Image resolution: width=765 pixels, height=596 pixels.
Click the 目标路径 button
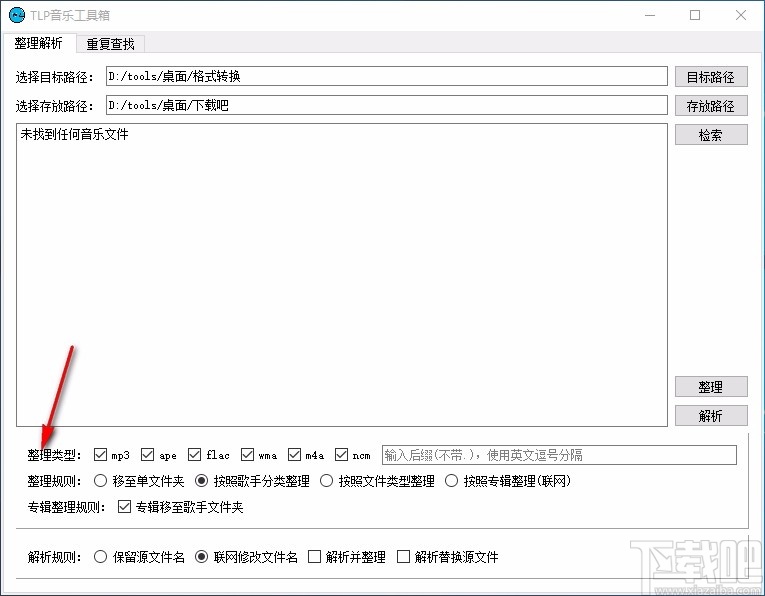click(x=711, y=77)
